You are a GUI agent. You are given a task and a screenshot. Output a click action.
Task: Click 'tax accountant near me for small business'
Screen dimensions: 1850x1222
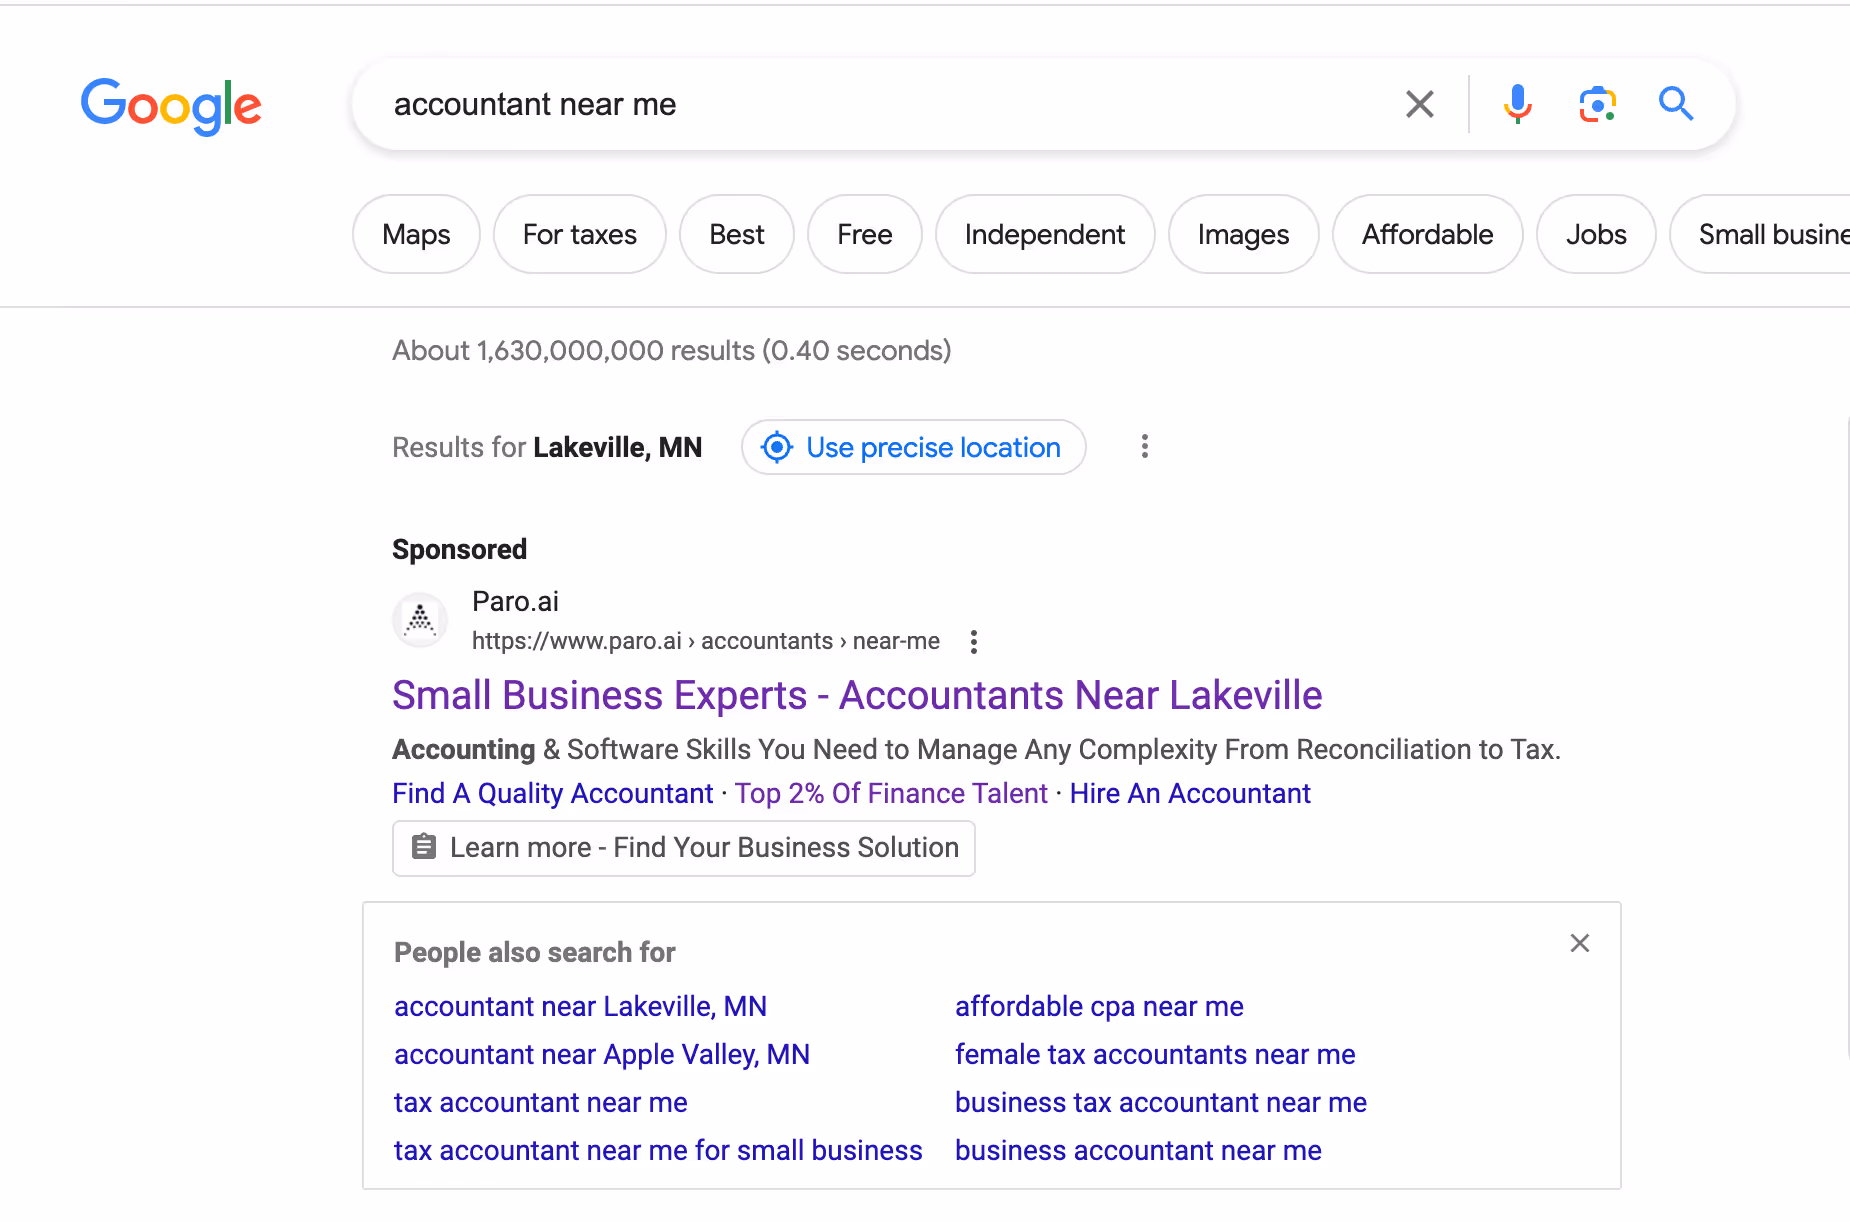tap(658, 1150)
